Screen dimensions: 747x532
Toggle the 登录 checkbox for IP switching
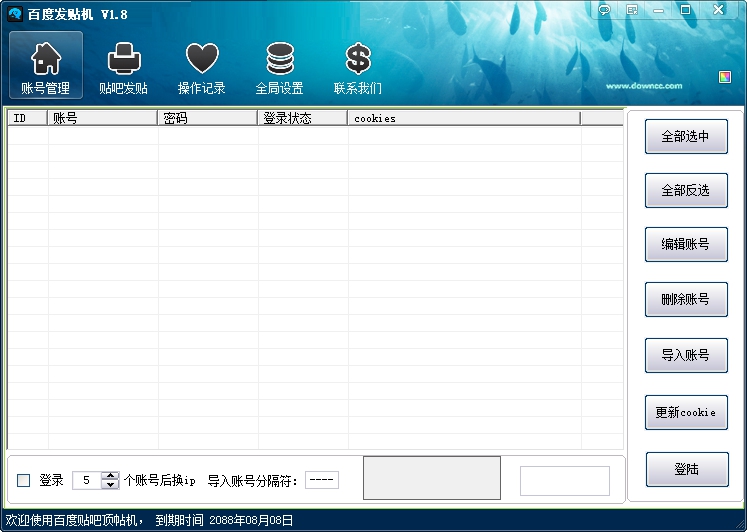[x=23, y=480]
